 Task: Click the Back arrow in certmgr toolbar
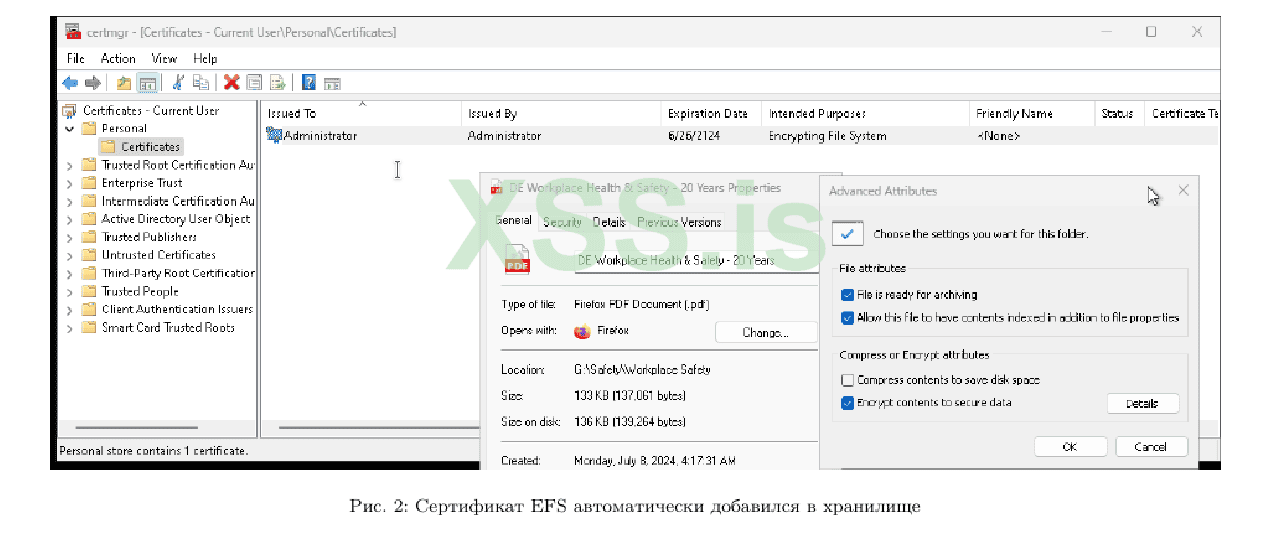(70, 83)
